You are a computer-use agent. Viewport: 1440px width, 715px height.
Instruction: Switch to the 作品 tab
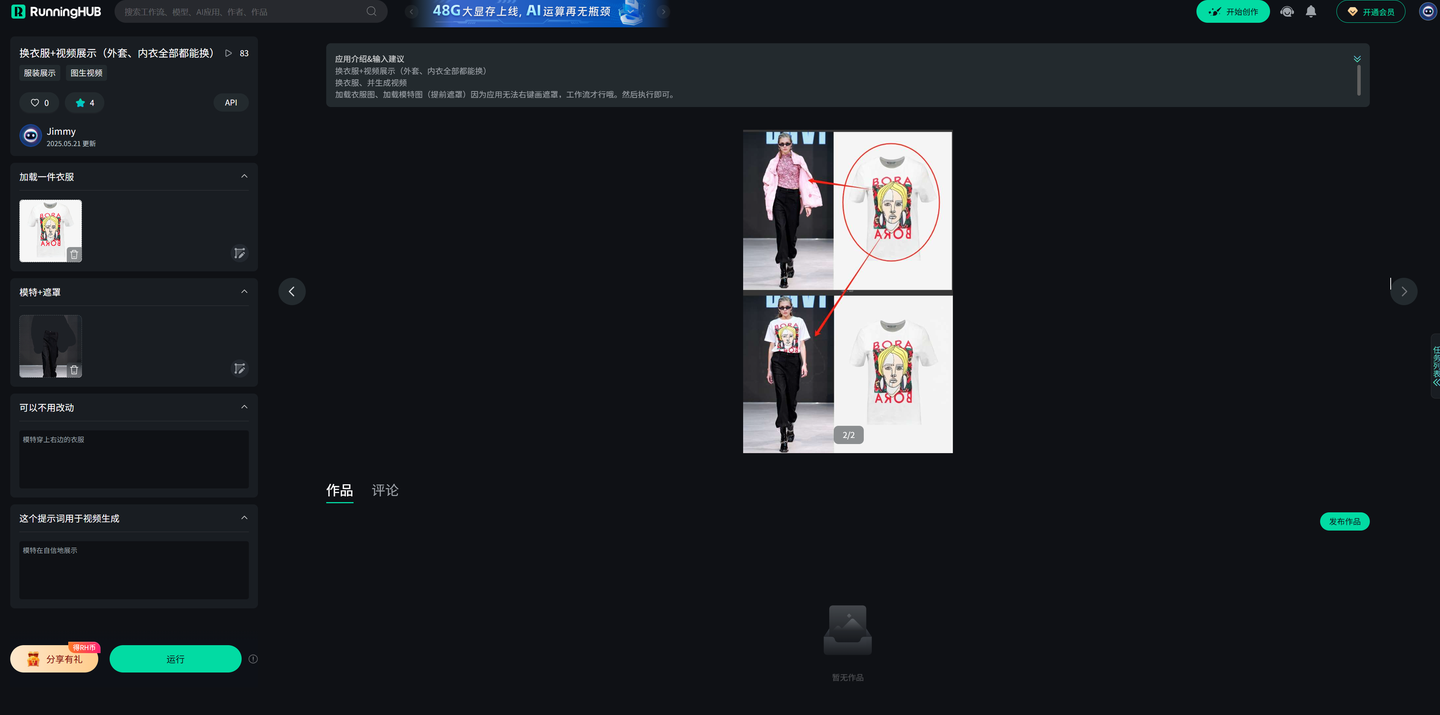click(340, 491)
